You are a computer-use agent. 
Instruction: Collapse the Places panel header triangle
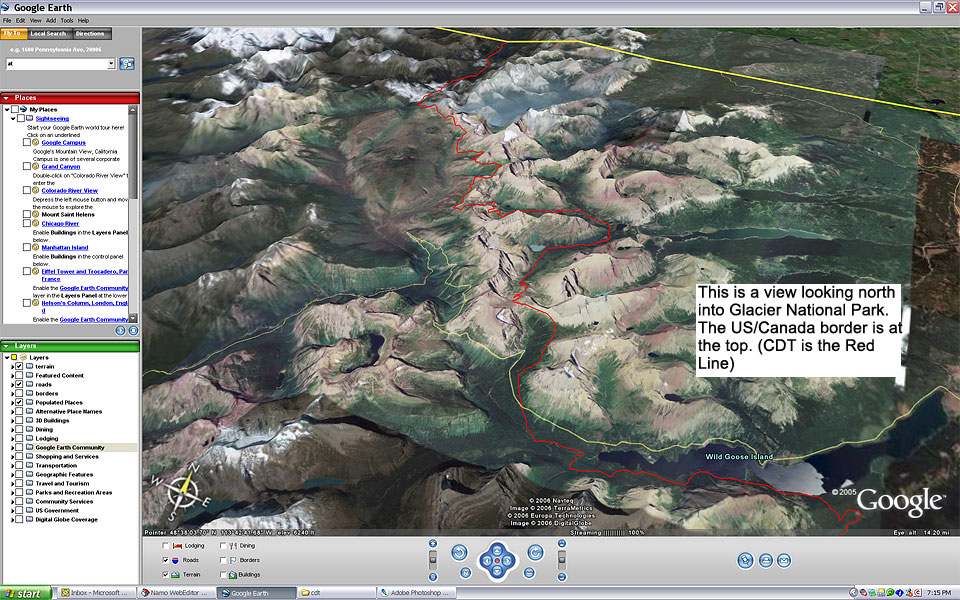(x=7, y=98)
